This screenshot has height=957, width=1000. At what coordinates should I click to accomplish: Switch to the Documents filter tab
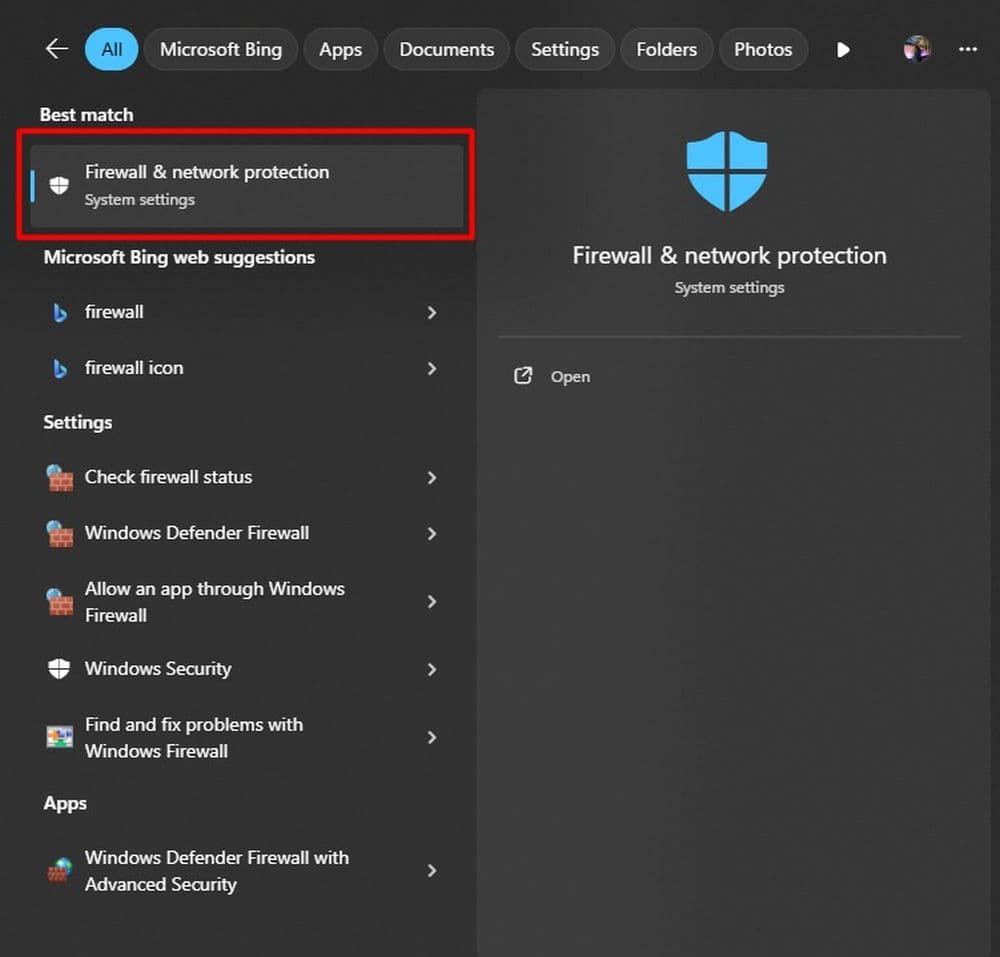coord(446,49)
